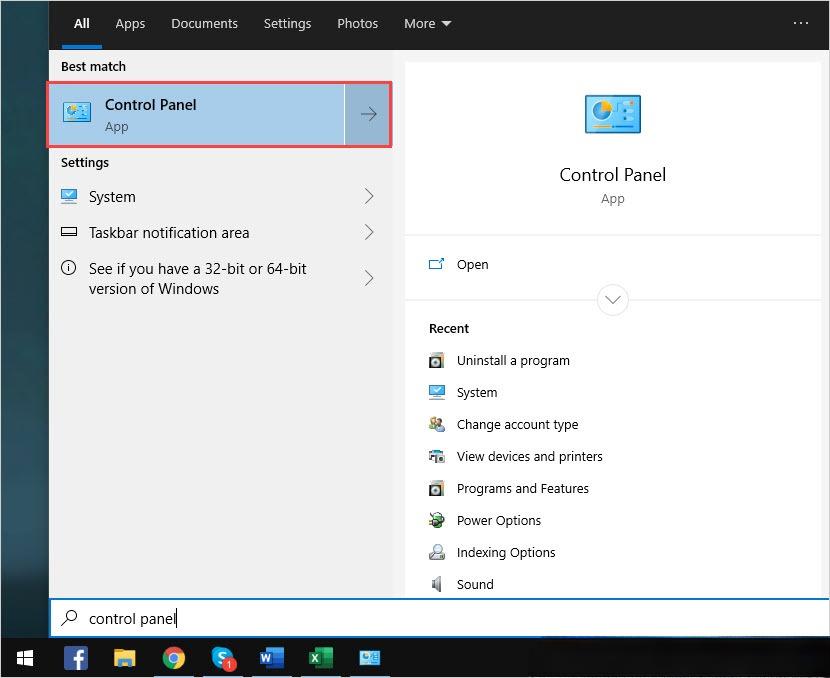Open the three-dot options menu

(x=800, y=23)
